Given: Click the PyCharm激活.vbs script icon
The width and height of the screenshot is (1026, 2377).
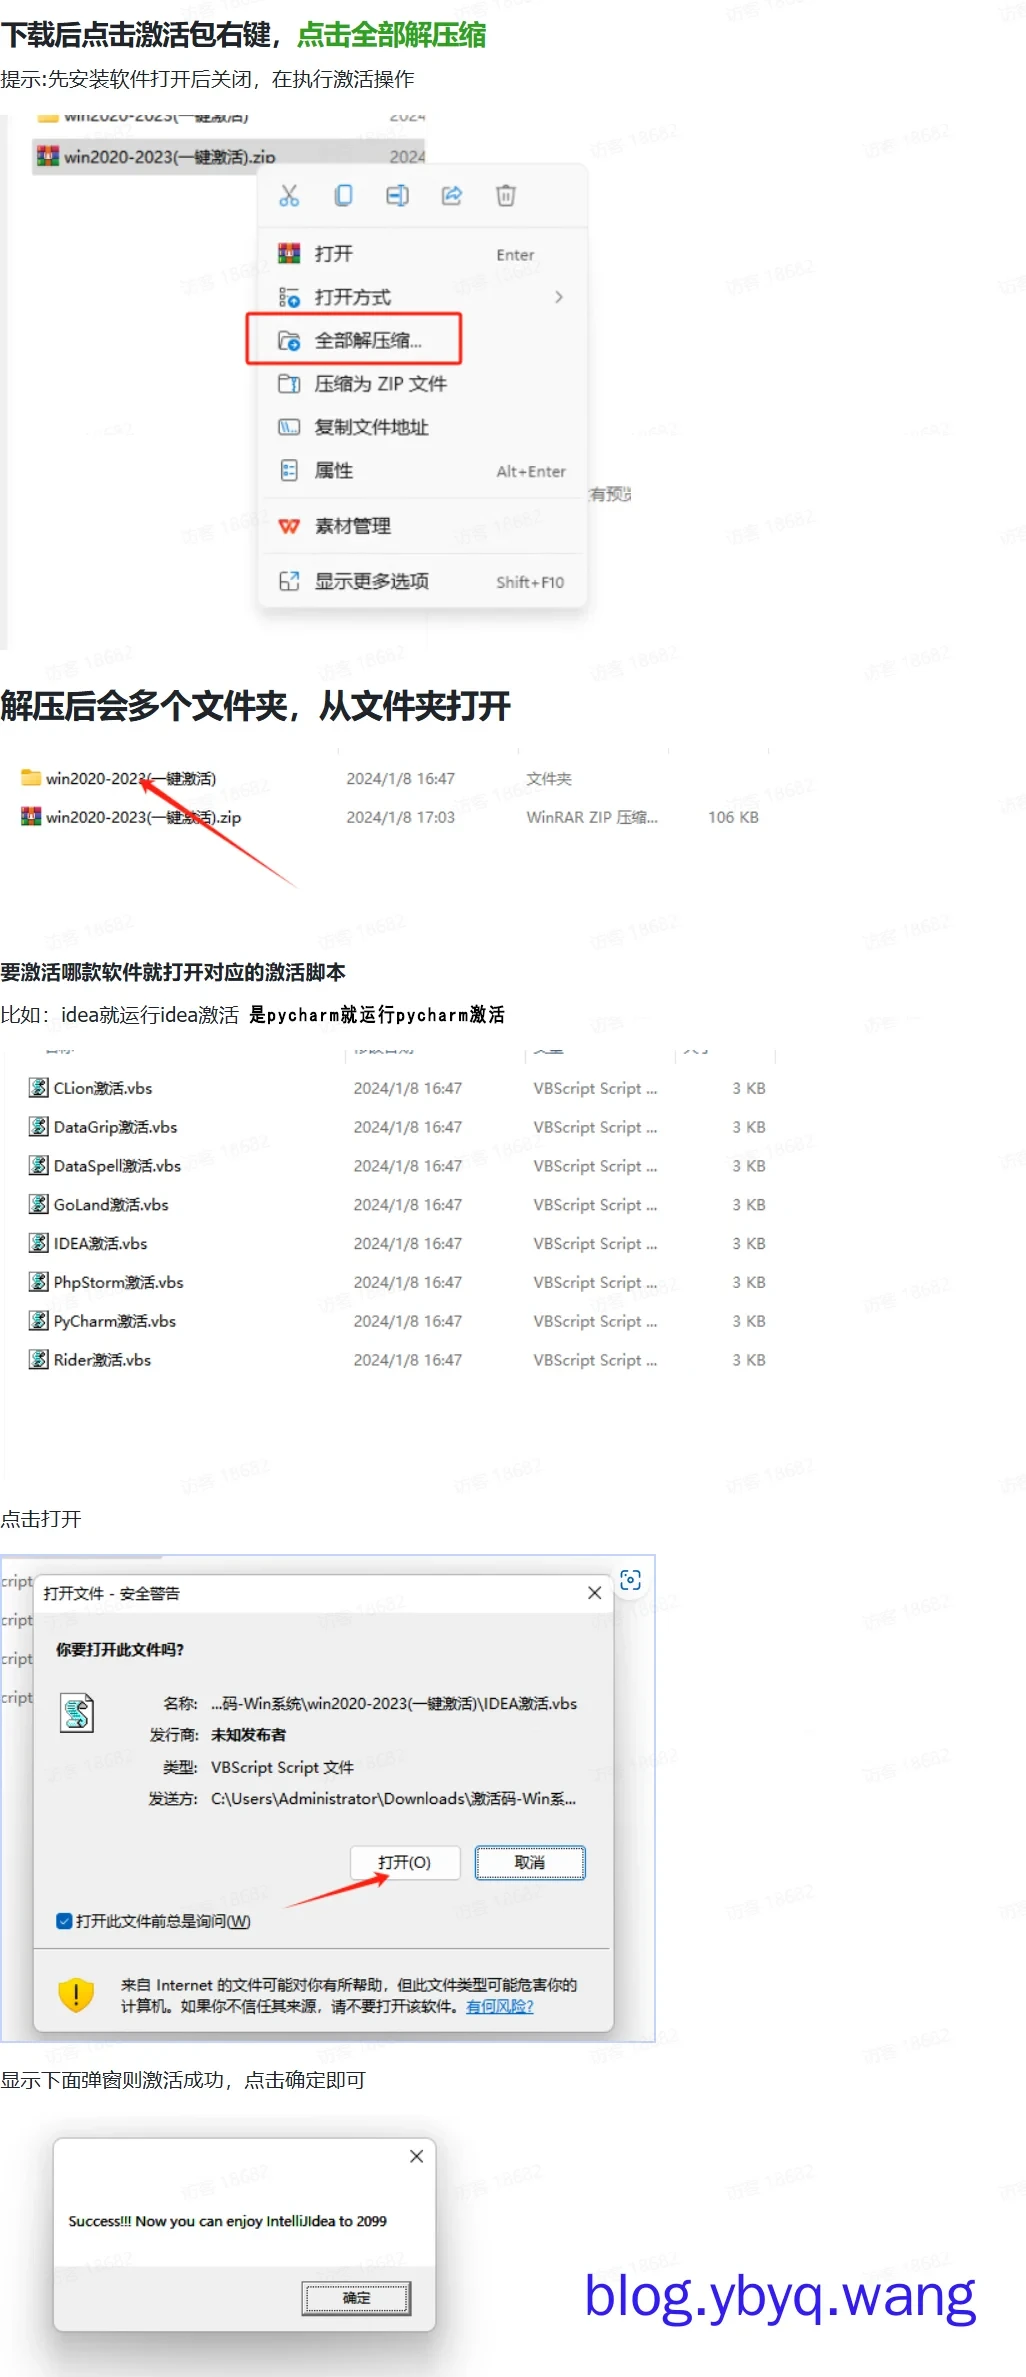Looking at the screenshot, I should tap(38, 1321).
